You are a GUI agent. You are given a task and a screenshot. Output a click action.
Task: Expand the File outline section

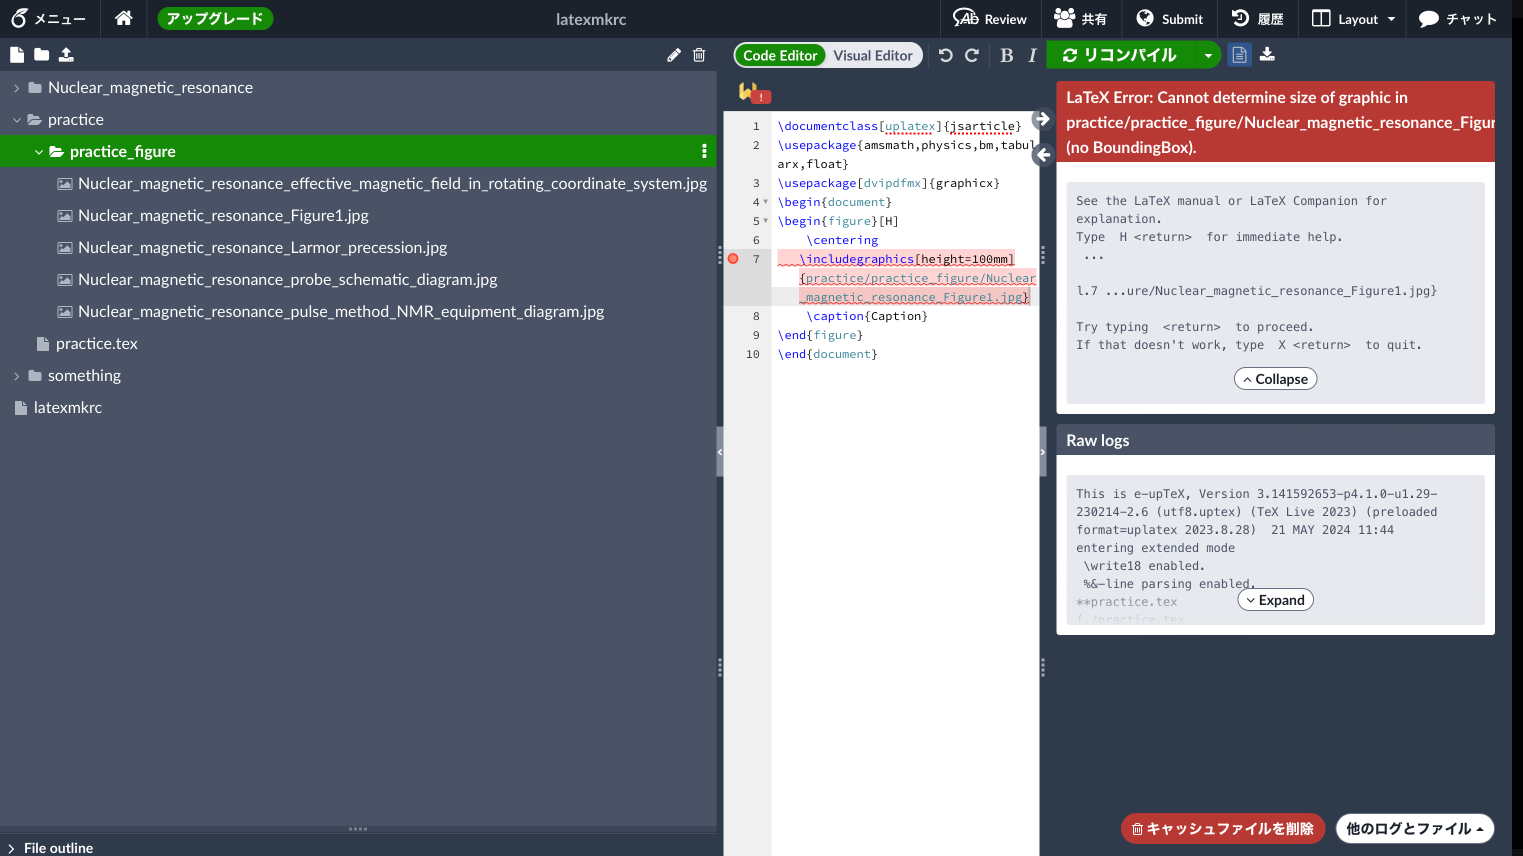(12, 848)
